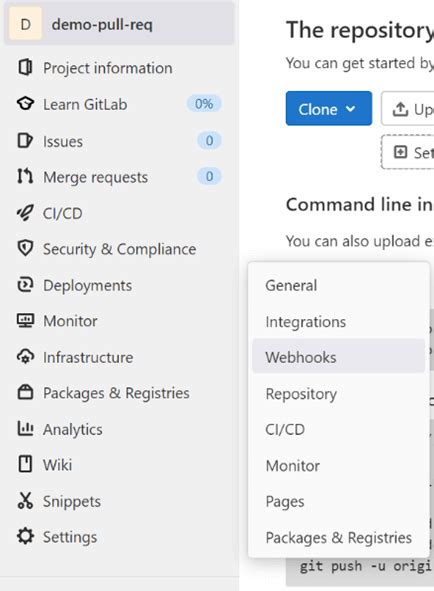The image size is (434, 591).
Task: Open the Issues label in sidebar
Action: pos(63,142)
